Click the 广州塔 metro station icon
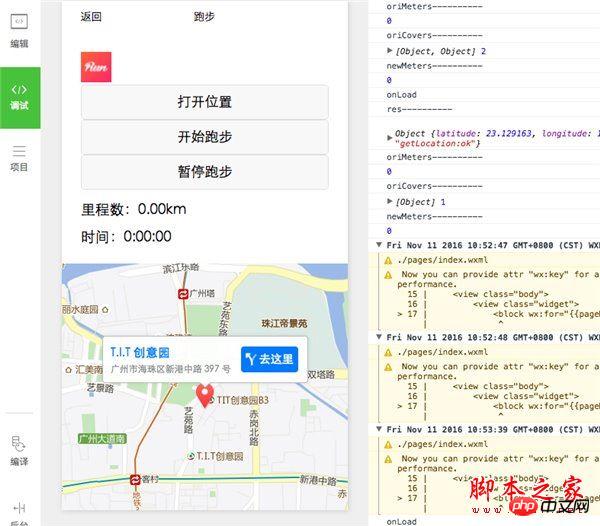The width and height of the screenshot is (600, 526). coord(183,294)
